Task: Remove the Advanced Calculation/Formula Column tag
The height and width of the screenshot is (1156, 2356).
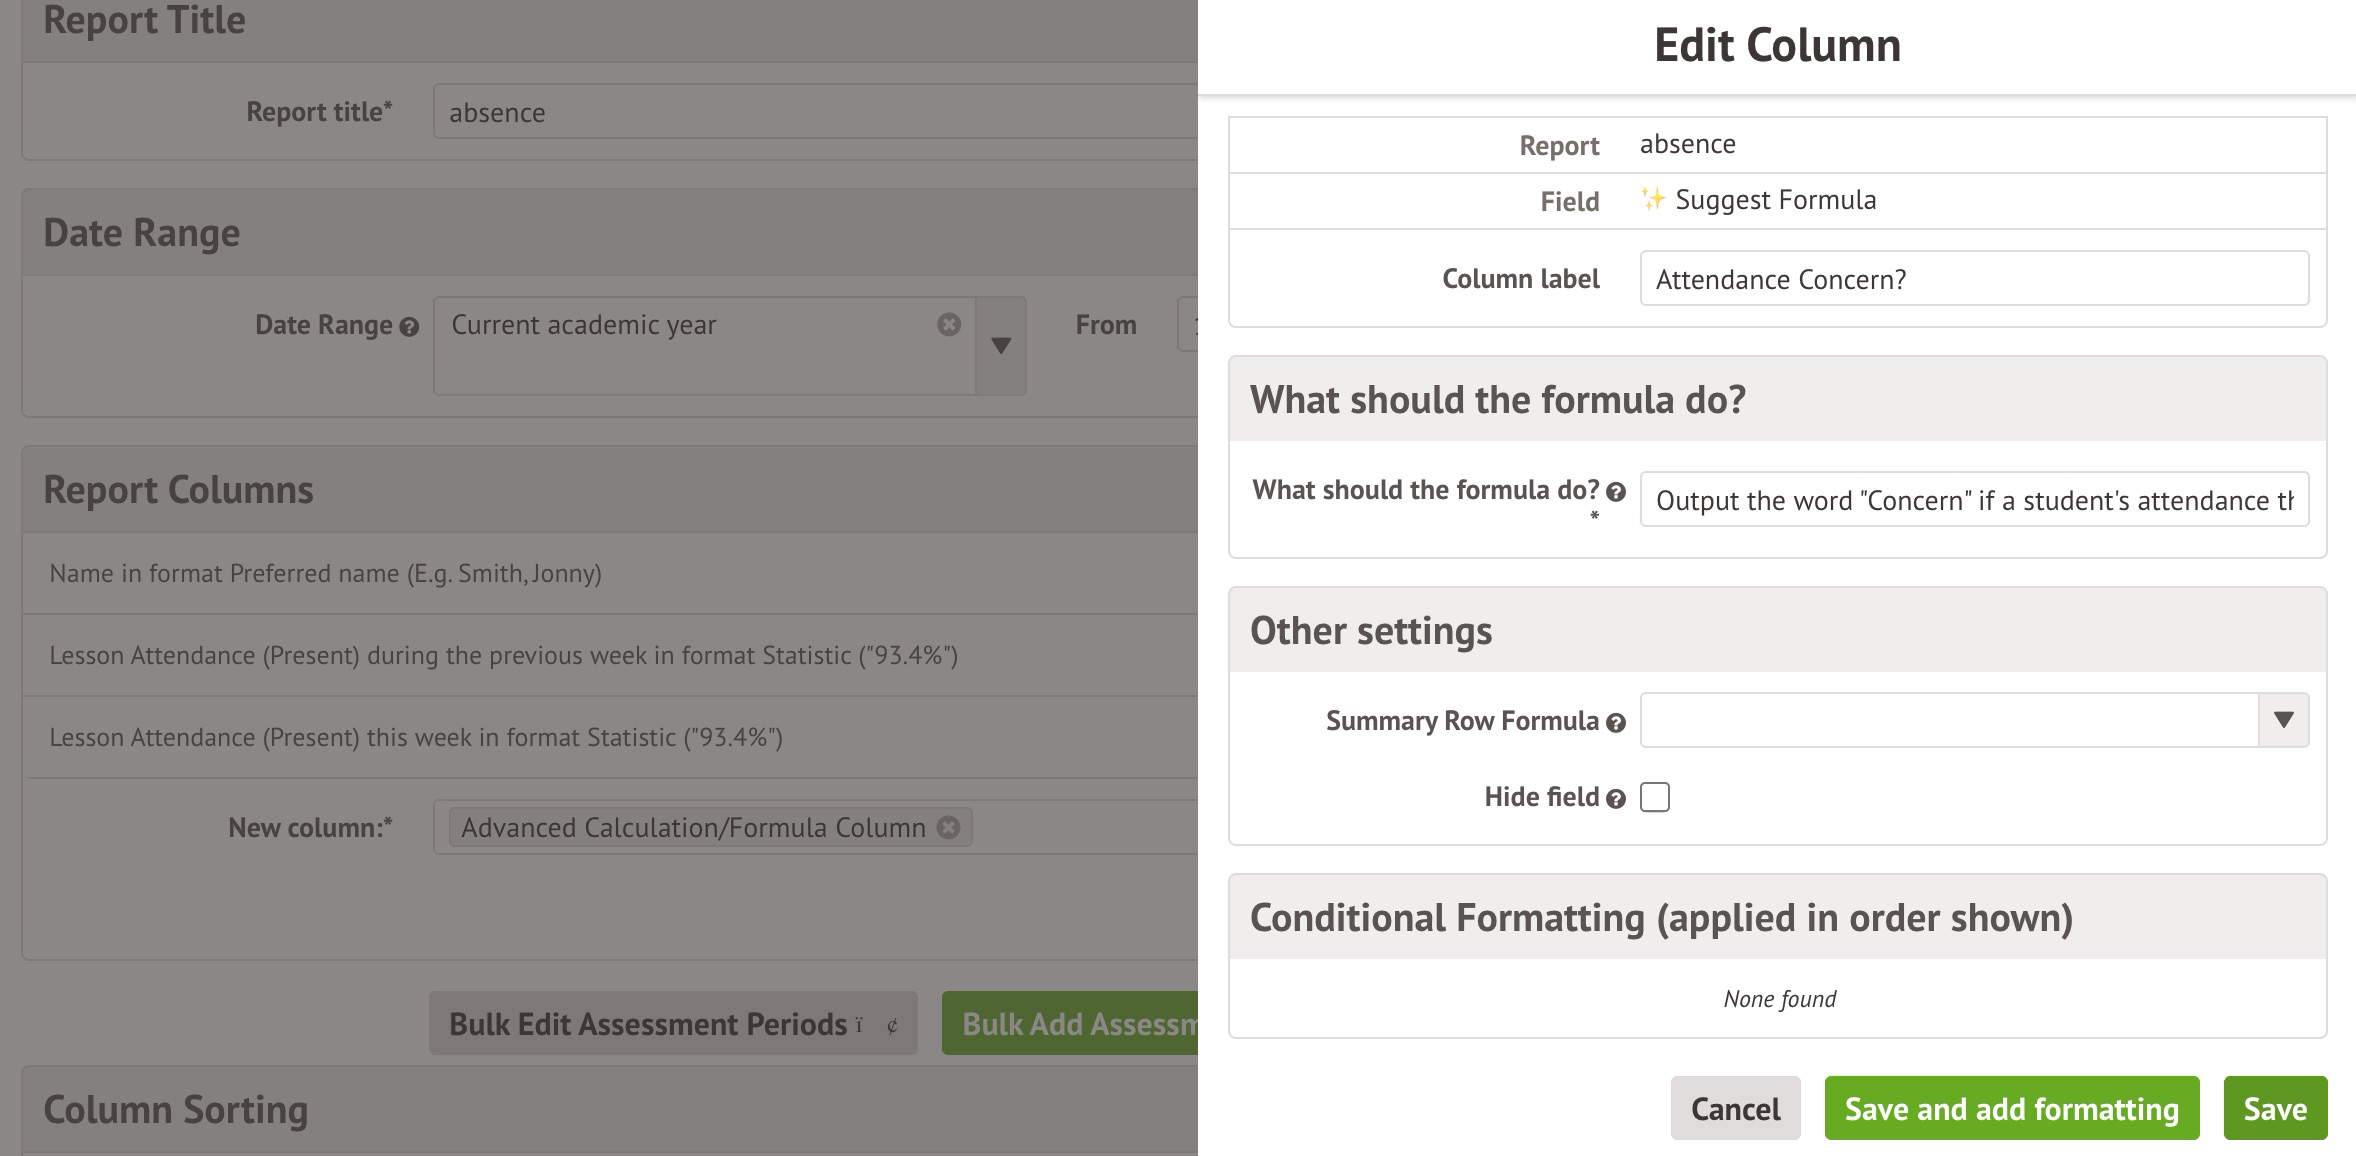Action: [x=949, y=828]
